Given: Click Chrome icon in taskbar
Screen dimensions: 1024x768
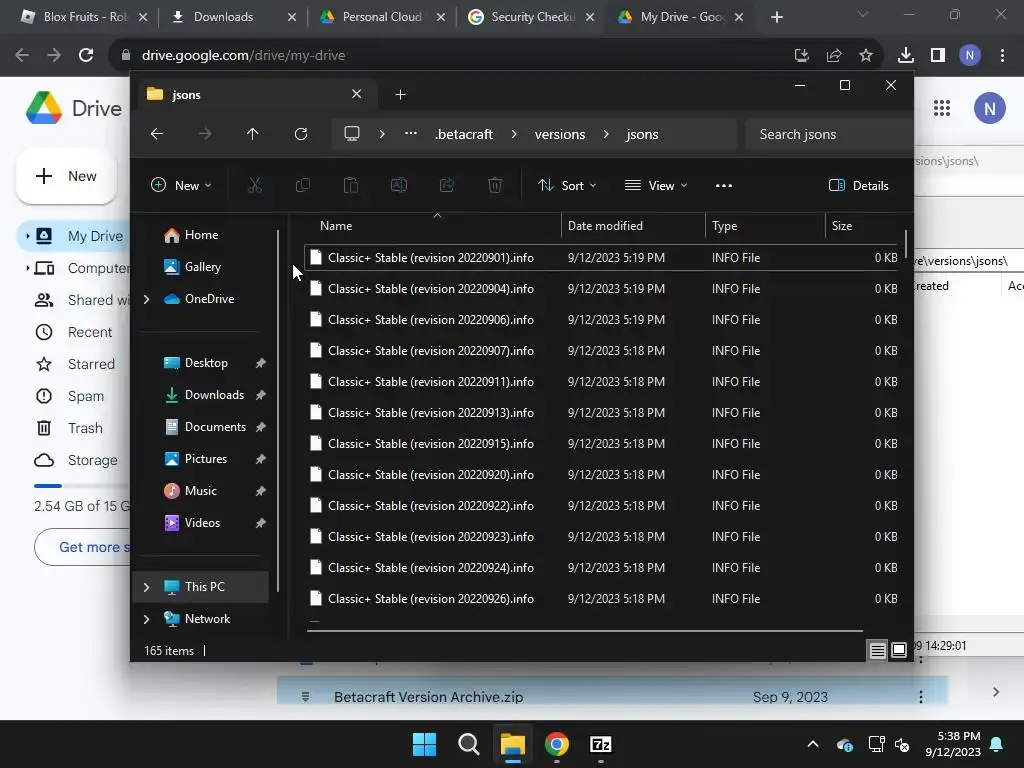Looking at the screenshot, I should coord(556,744).
